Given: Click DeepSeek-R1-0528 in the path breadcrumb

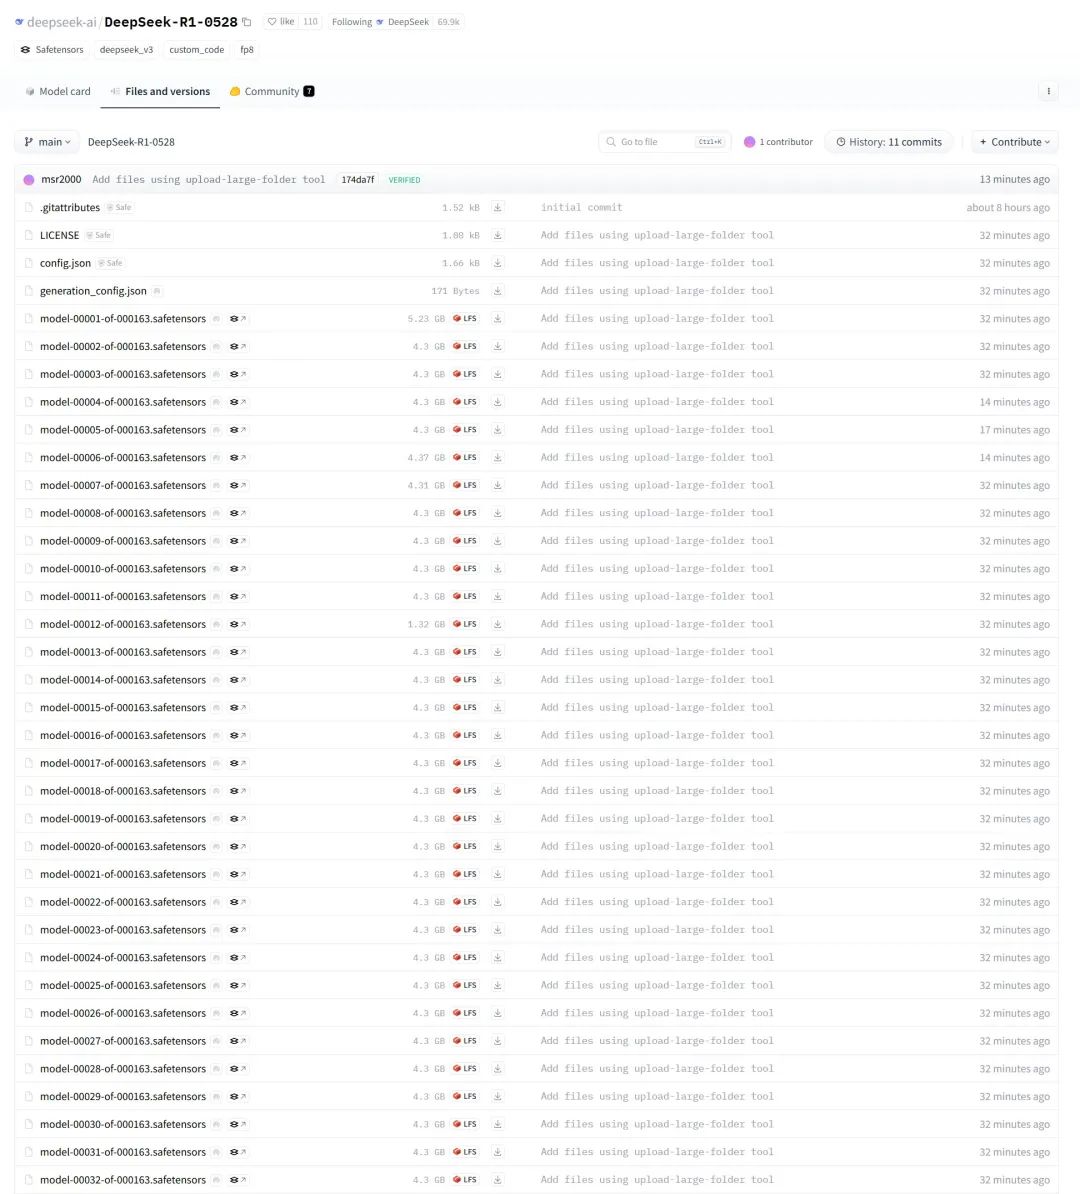Looking at the screenshot, I should [131, 142].
